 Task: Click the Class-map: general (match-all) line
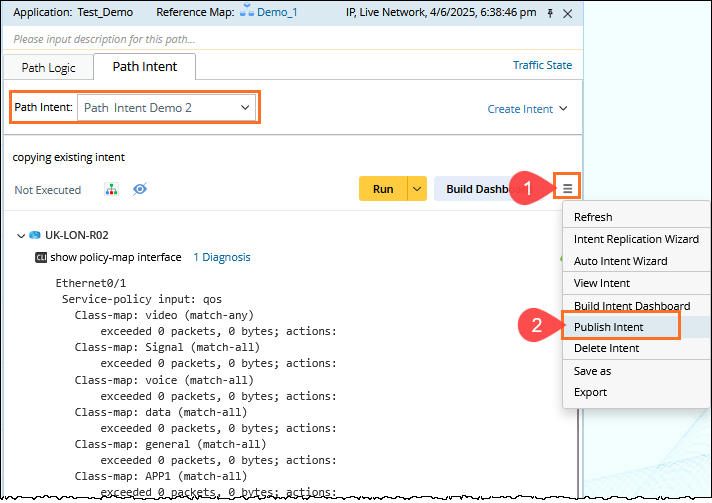[x=170, y=444]
